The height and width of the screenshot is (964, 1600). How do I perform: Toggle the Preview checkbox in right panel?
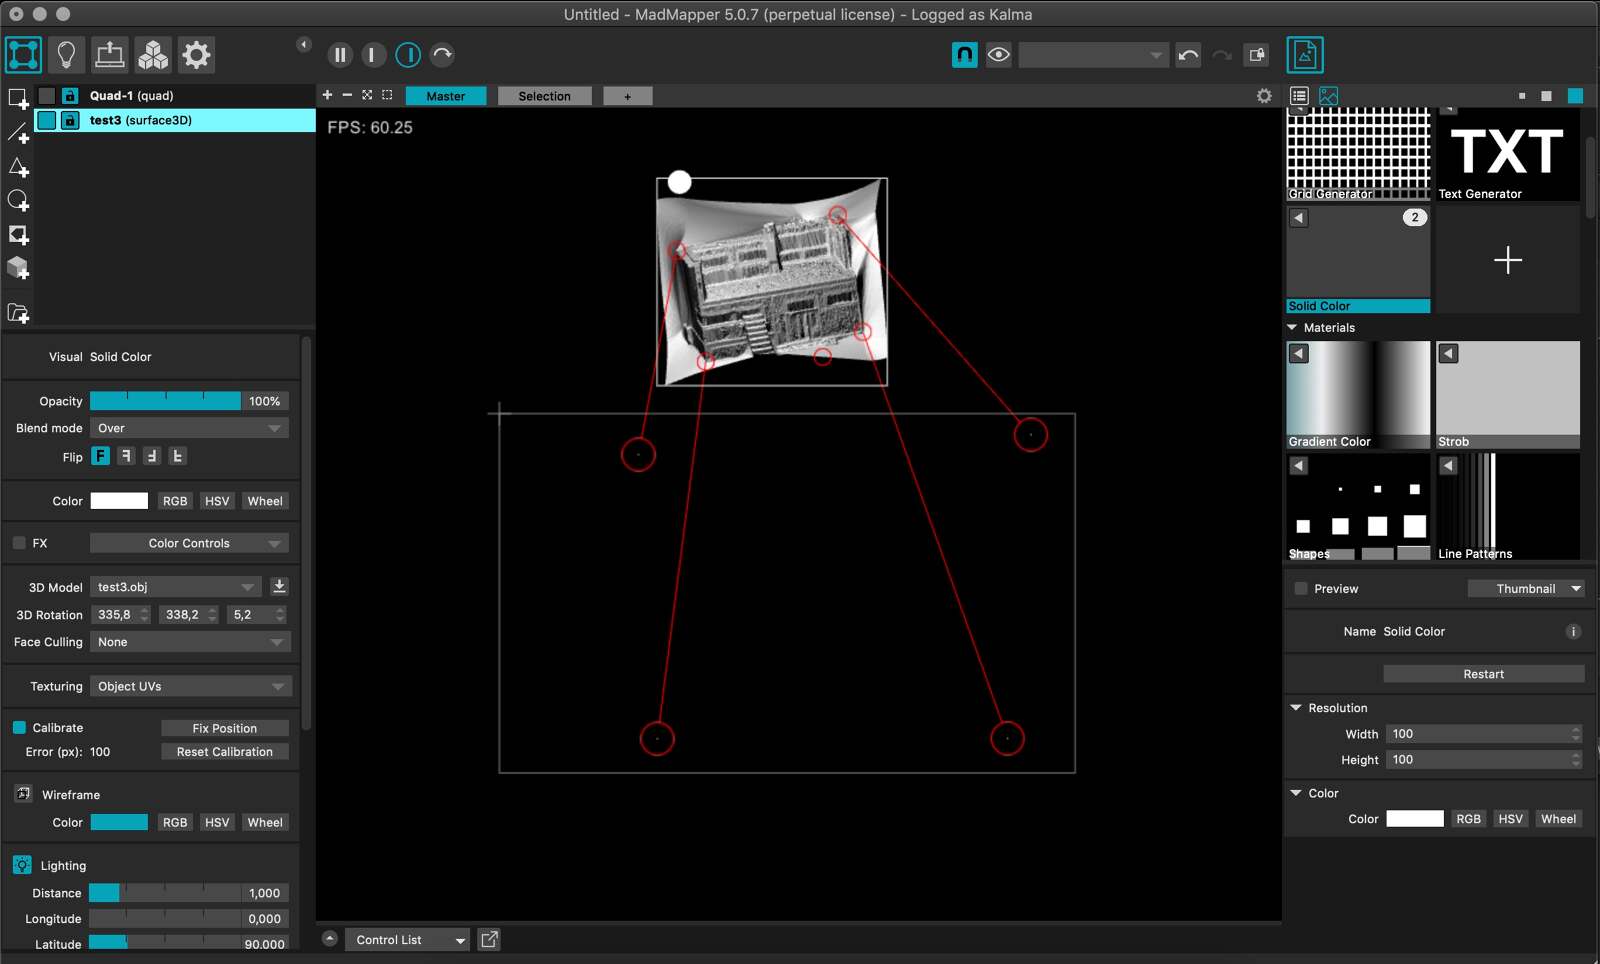(1300, 589)
